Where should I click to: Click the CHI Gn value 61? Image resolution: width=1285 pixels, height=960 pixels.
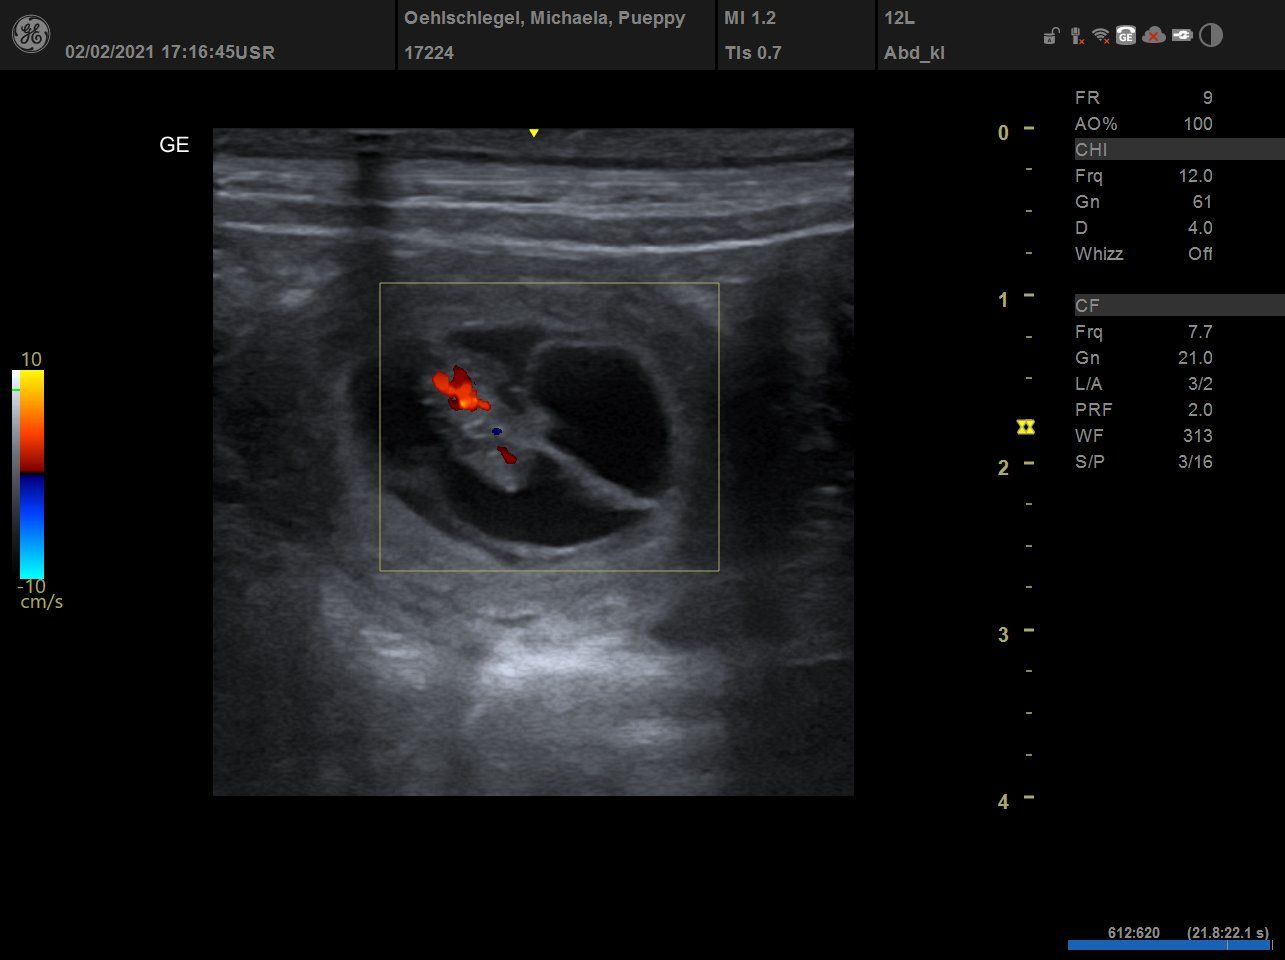click(x=1203, y=202)
